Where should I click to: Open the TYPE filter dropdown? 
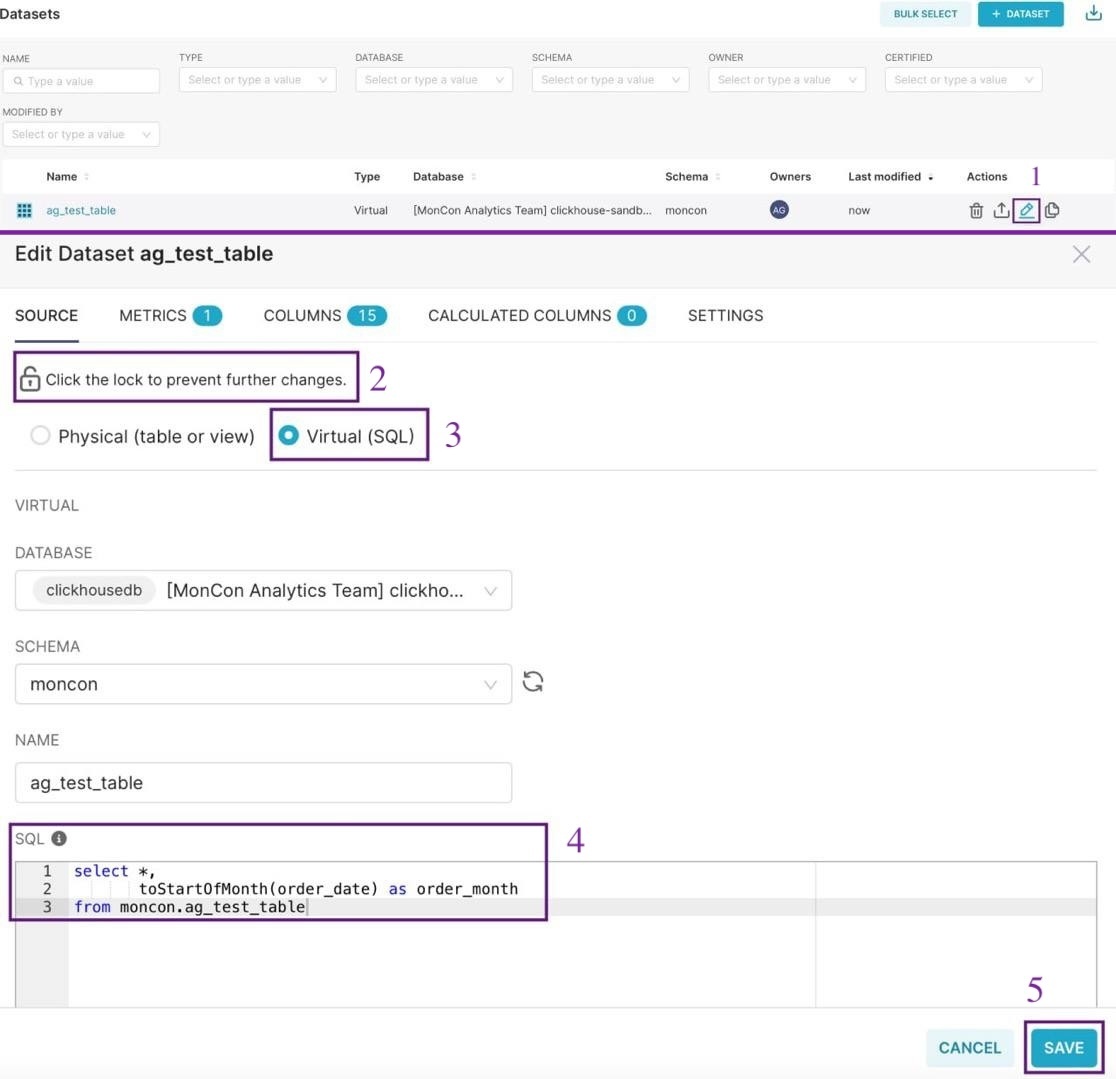258,80
